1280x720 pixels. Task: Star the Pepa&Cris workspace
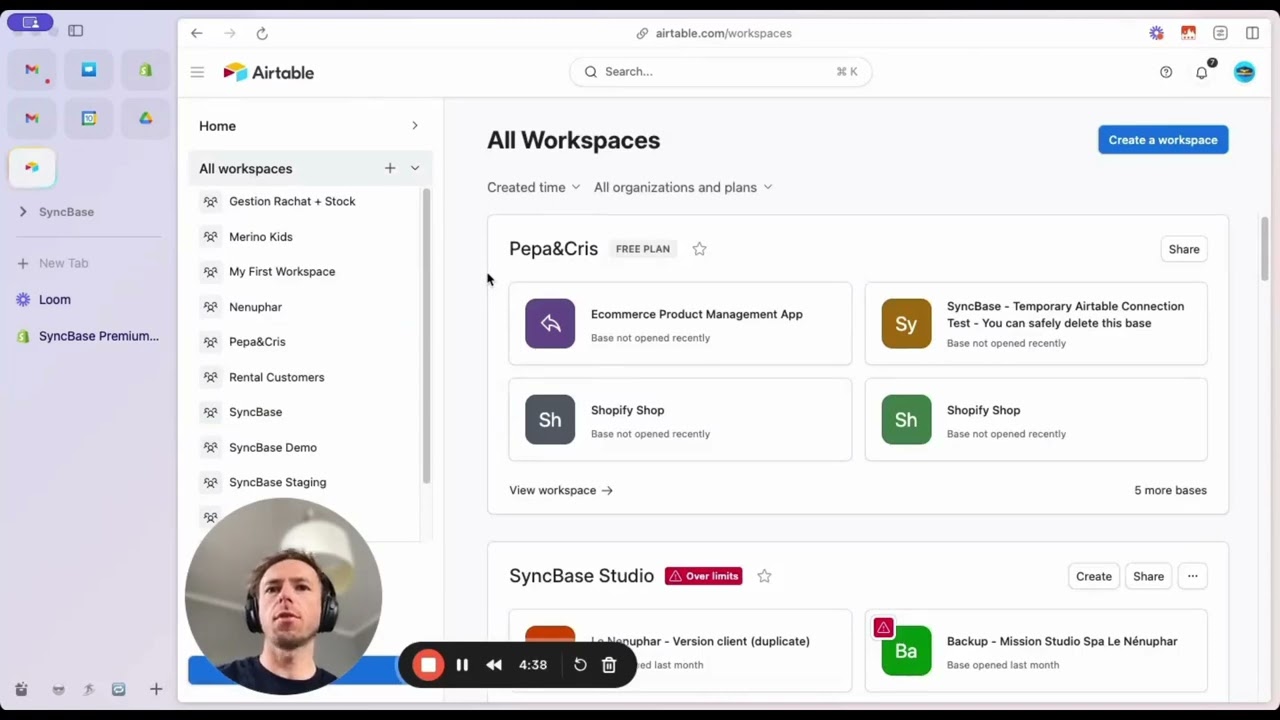[699, 249]
